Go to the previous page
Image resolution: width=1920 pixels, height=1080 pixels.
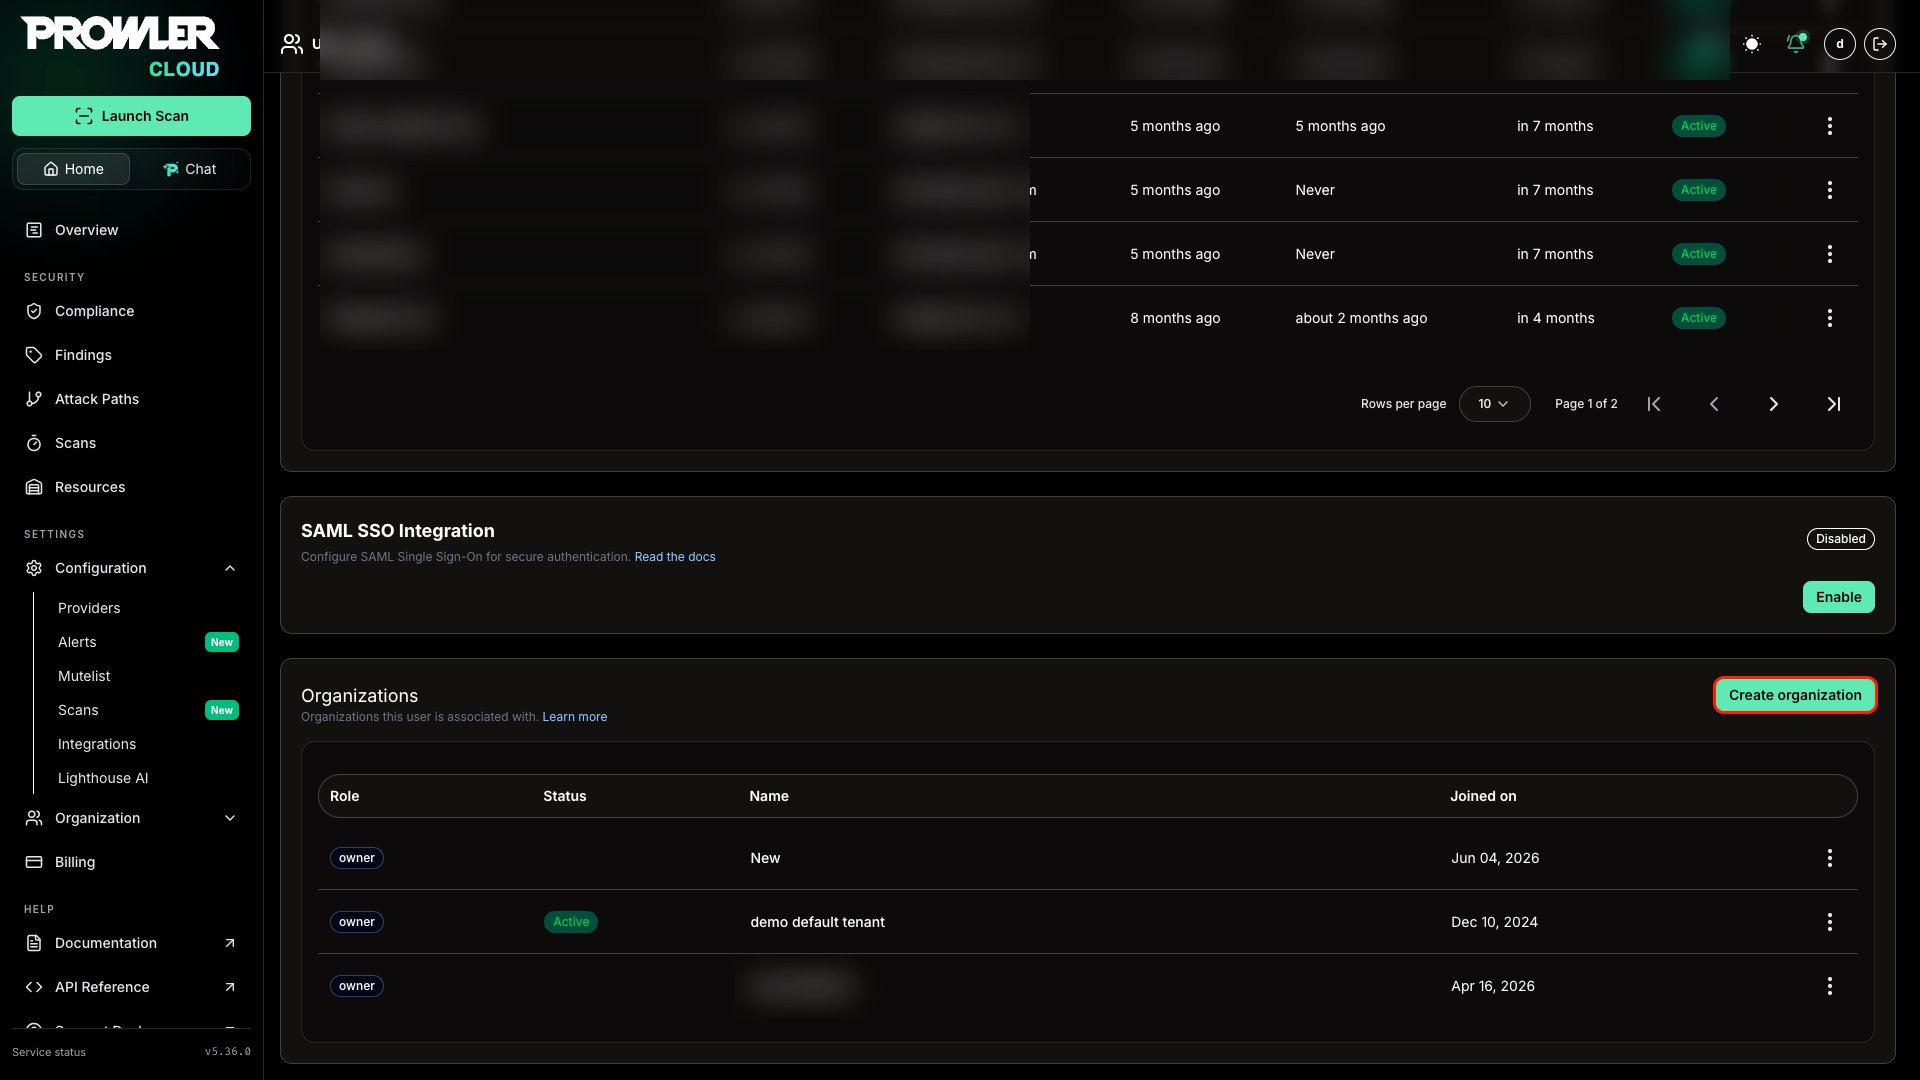tap(1714, 404)
